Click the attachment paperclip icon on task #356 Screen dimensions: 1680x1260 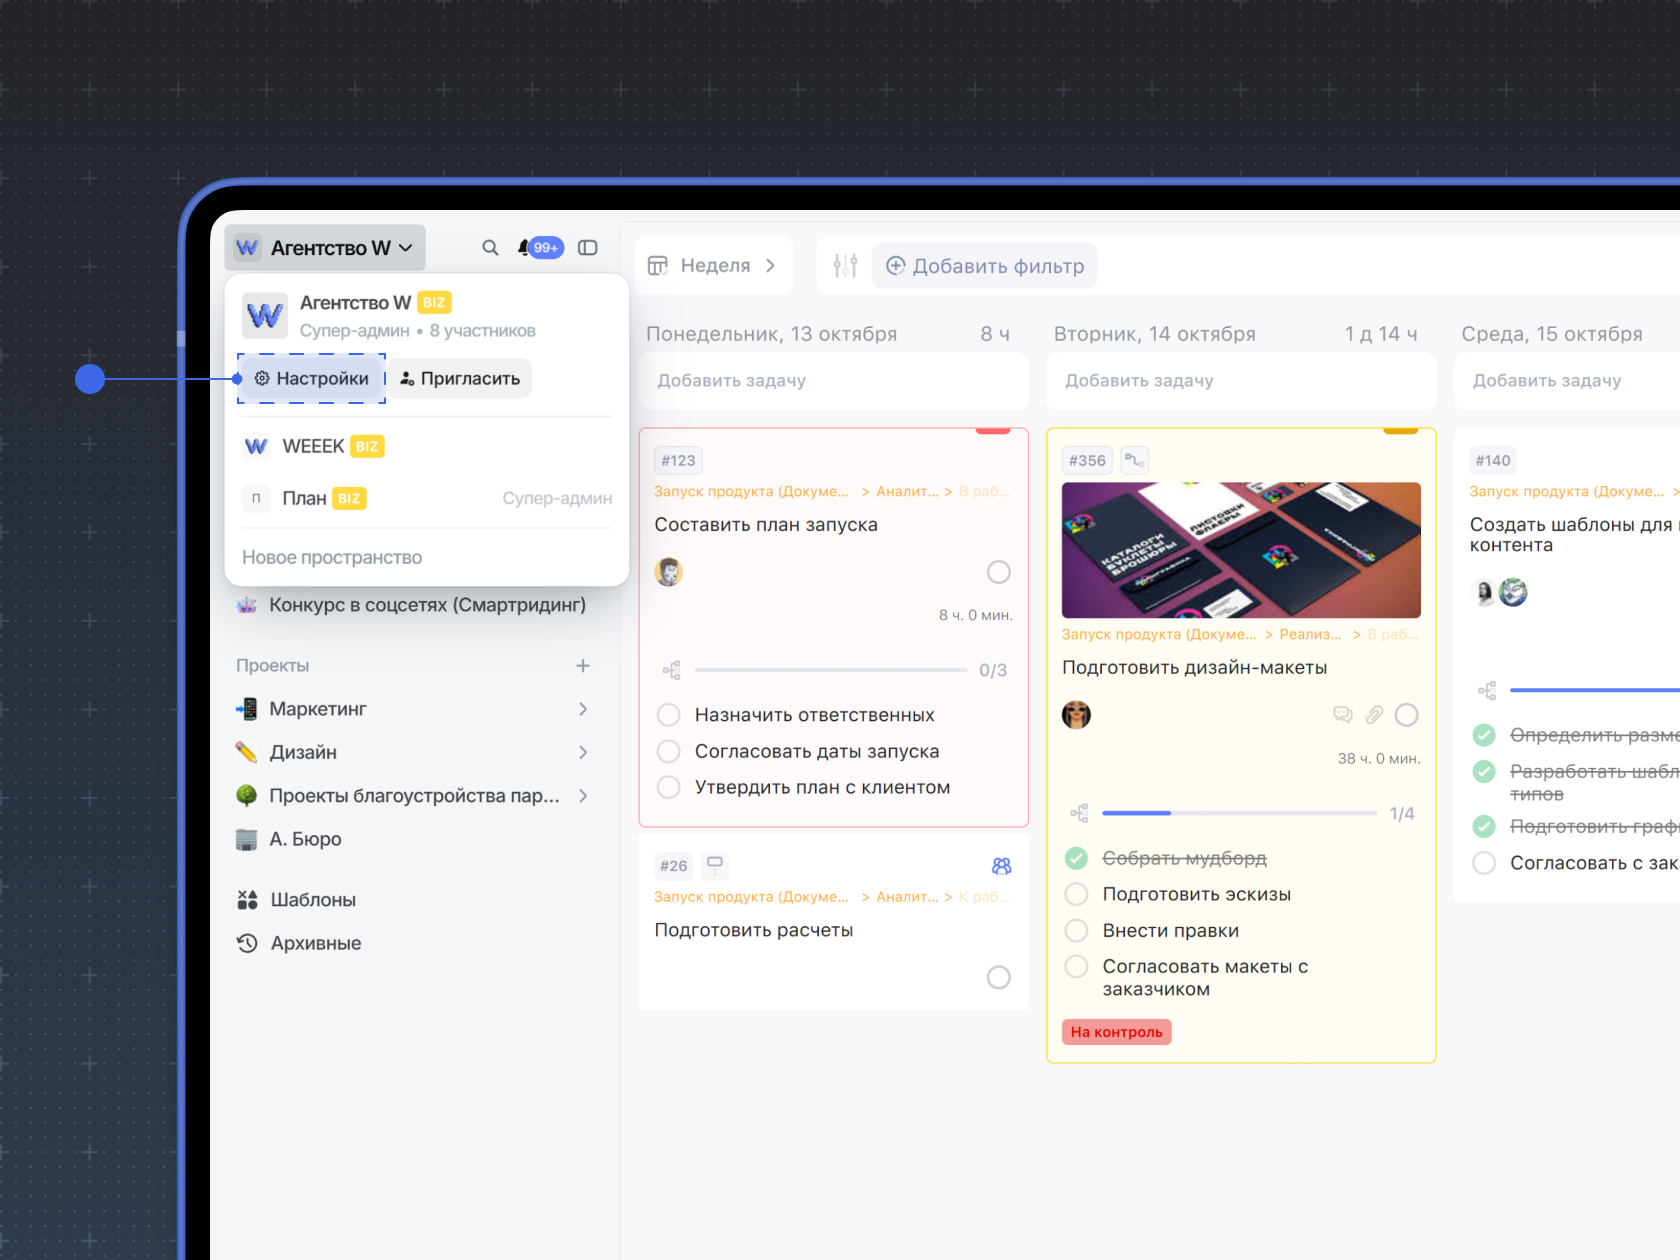(x=1375, y=715)
